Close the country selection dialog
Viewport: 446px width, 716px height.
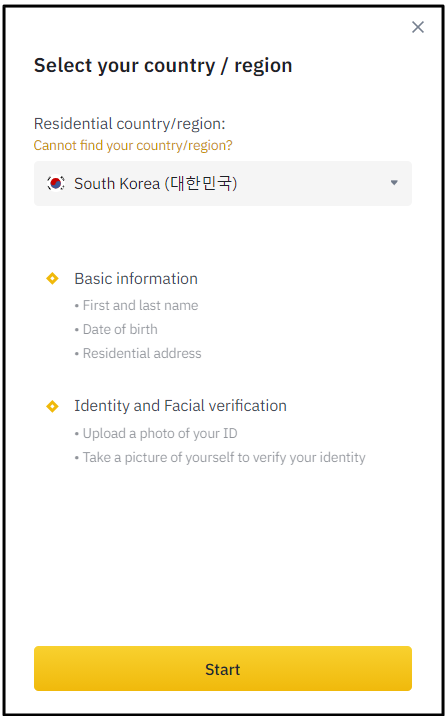[418, 27]
